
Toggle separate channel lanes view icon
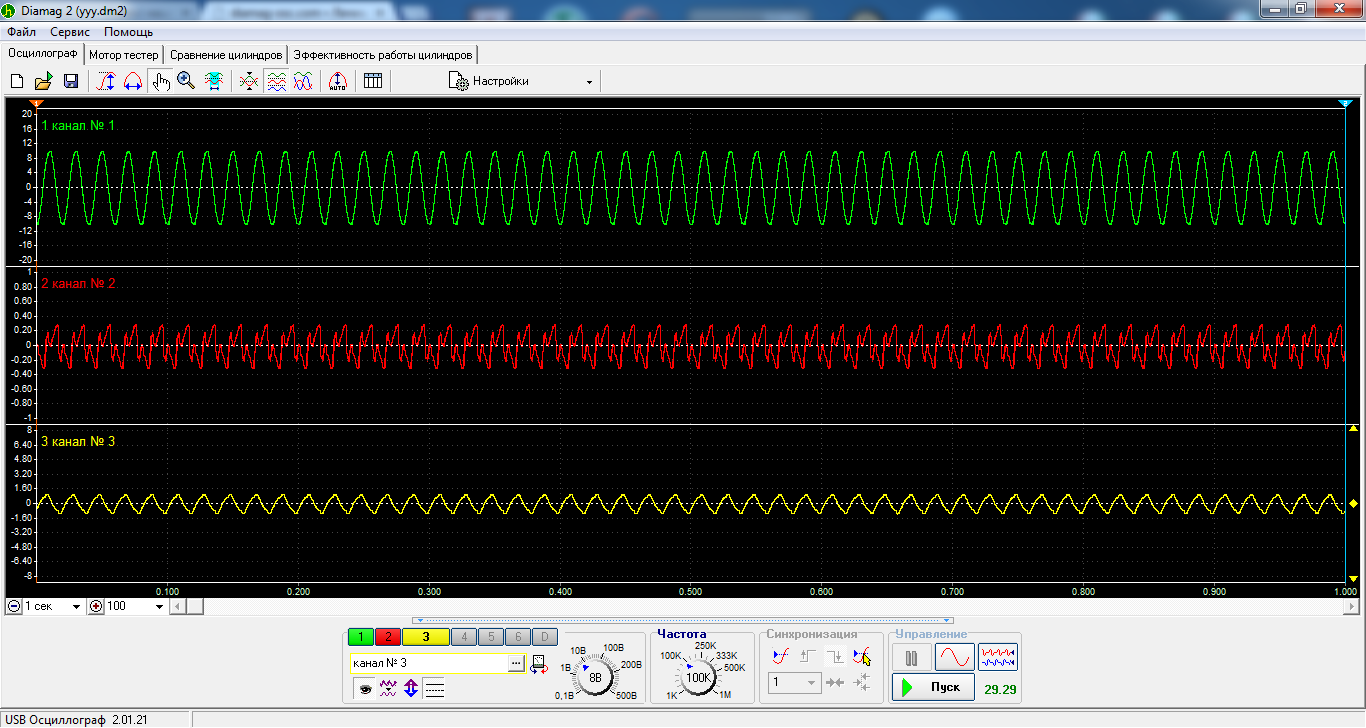pos(277,81)
